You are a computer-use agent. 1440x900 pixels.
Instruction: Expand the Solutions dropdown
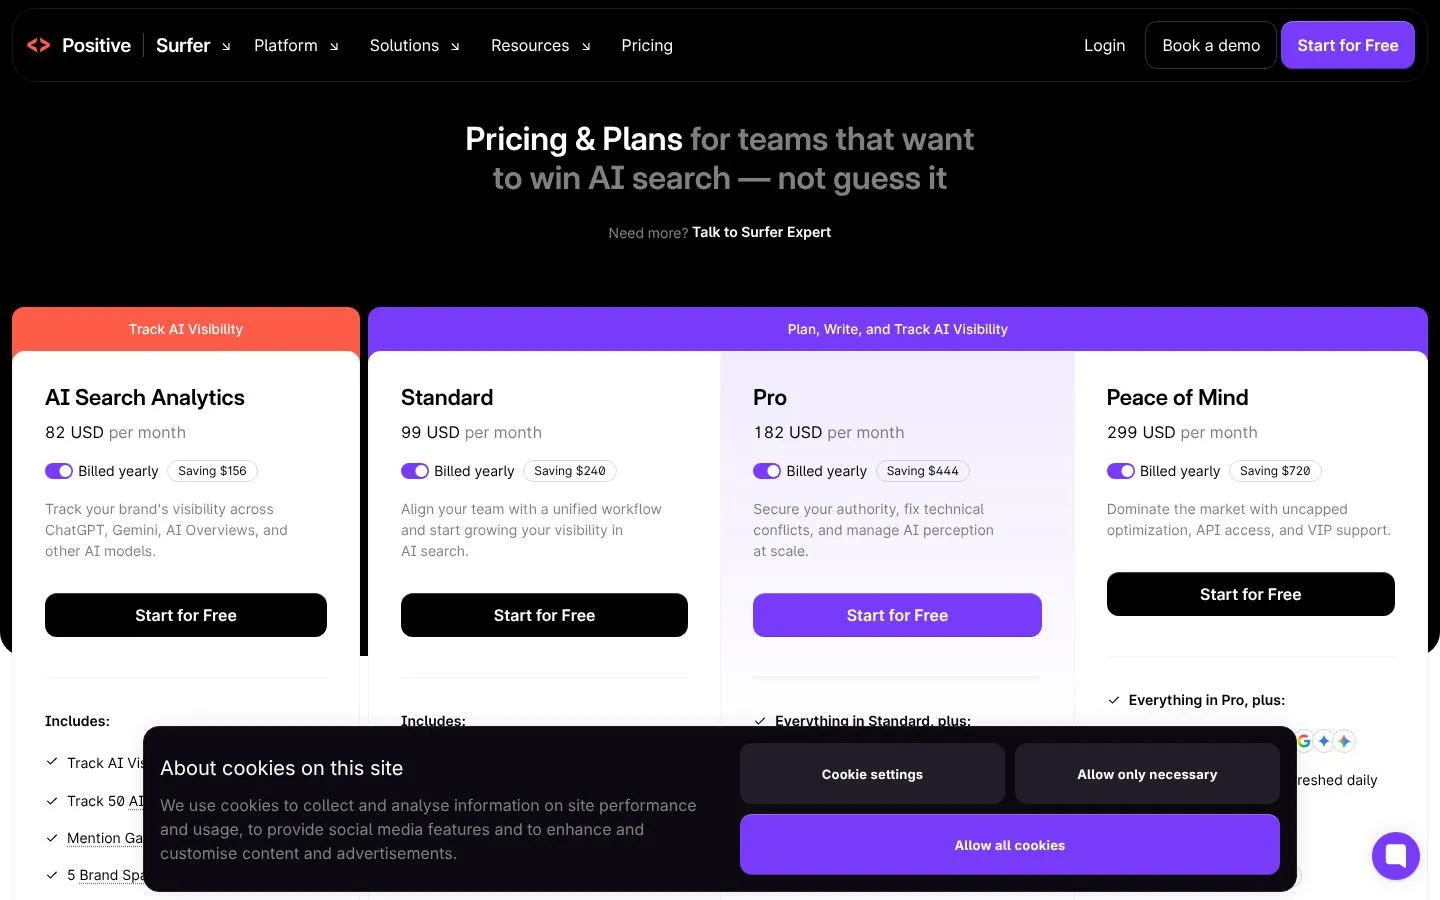click(x=415, y=46)
